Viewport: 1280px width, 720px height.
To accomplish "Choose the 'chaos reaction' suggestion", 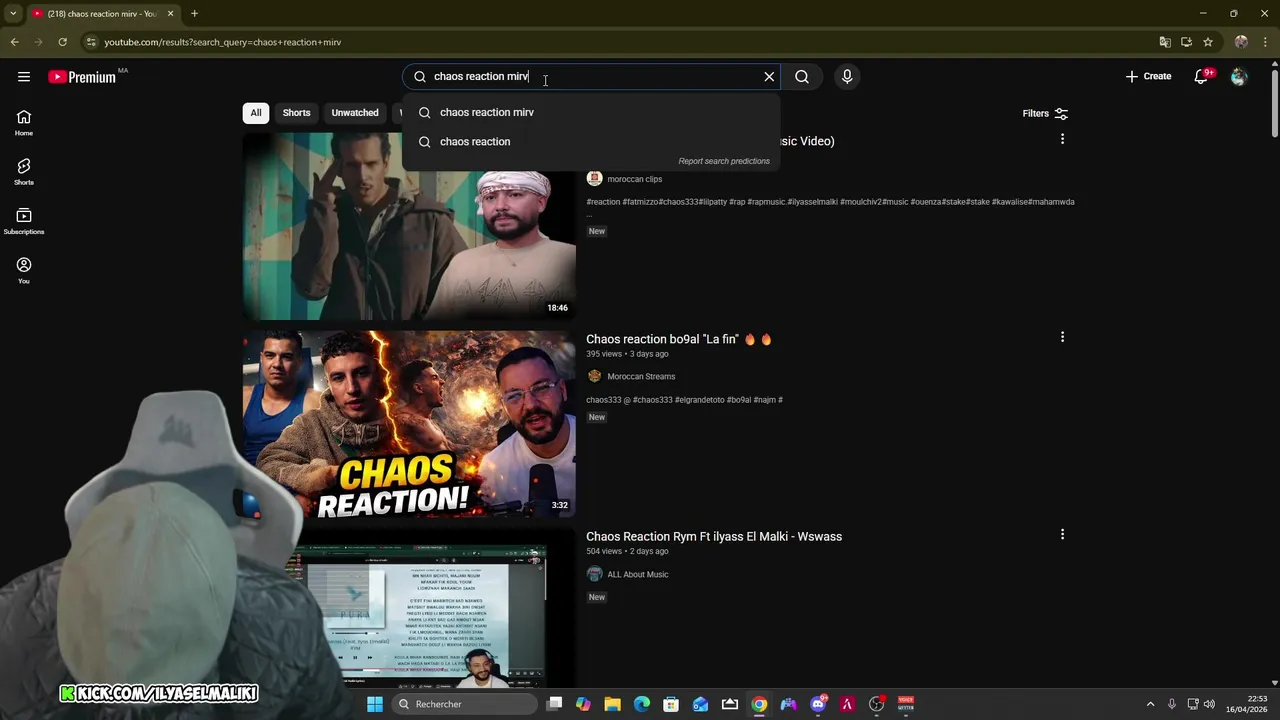I will (x=590, y=141).
